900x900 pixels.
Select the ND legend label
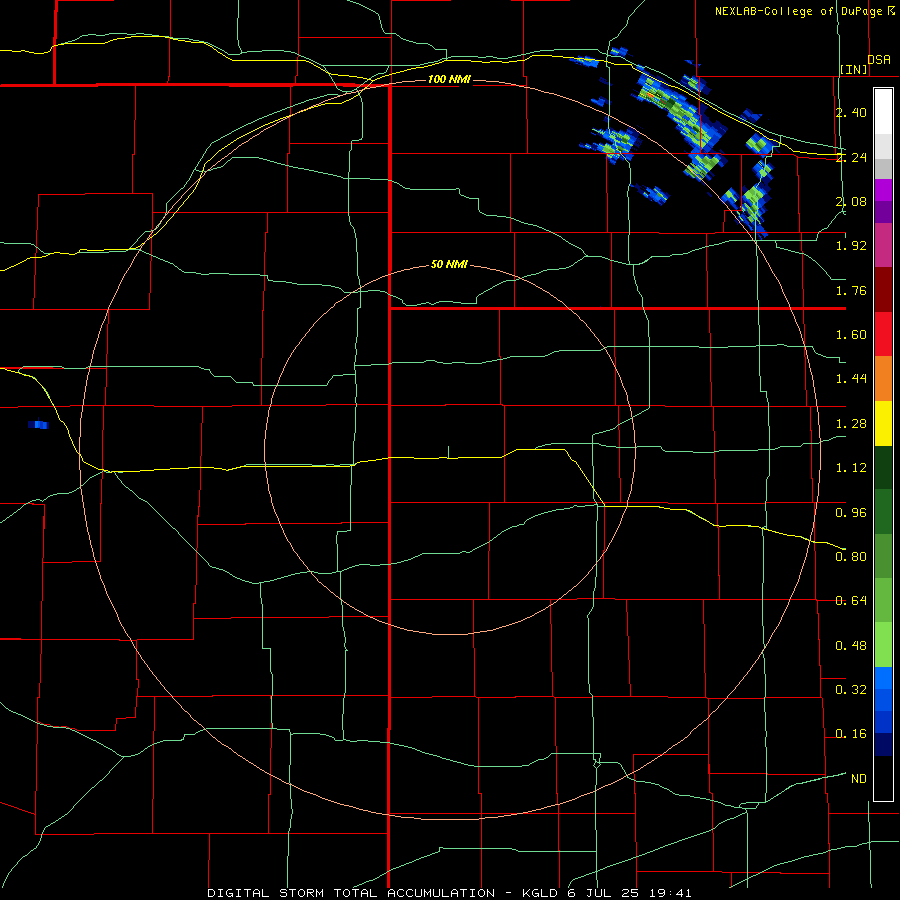(859, 779)
